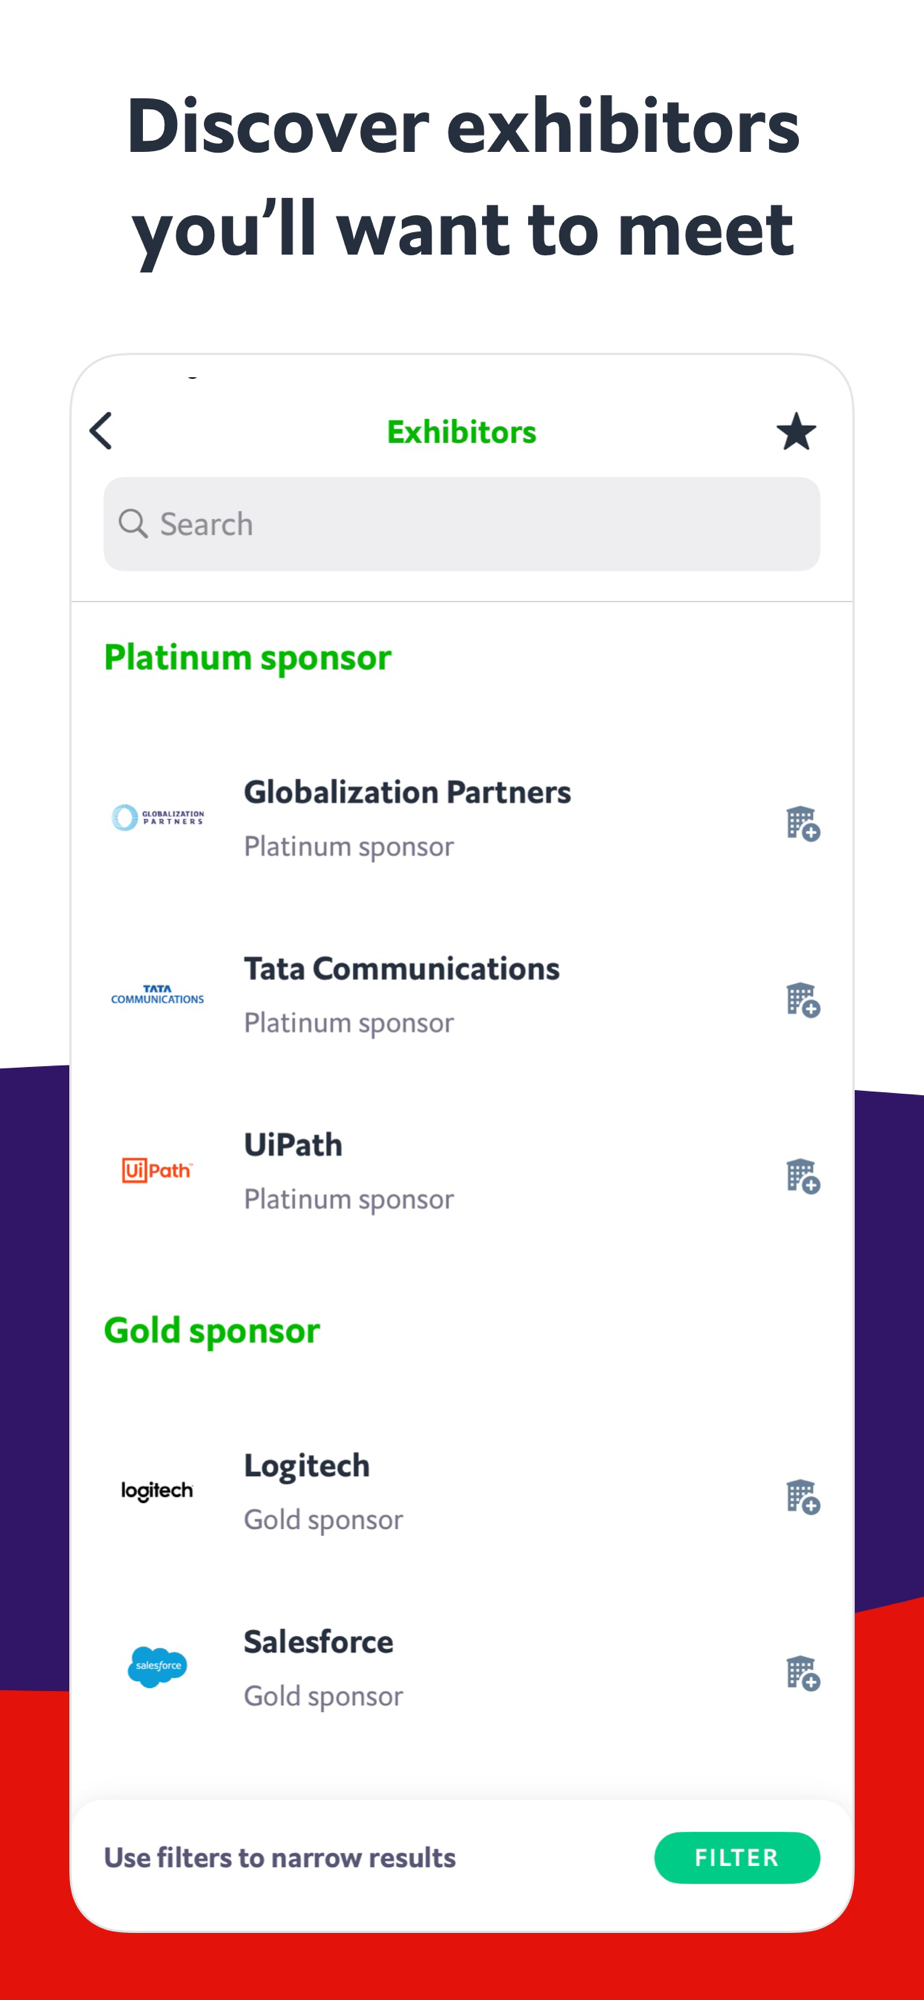Open the Logitech exhibitor entry
This screenshot has width=924, height=2000.
pos(306,1466)
